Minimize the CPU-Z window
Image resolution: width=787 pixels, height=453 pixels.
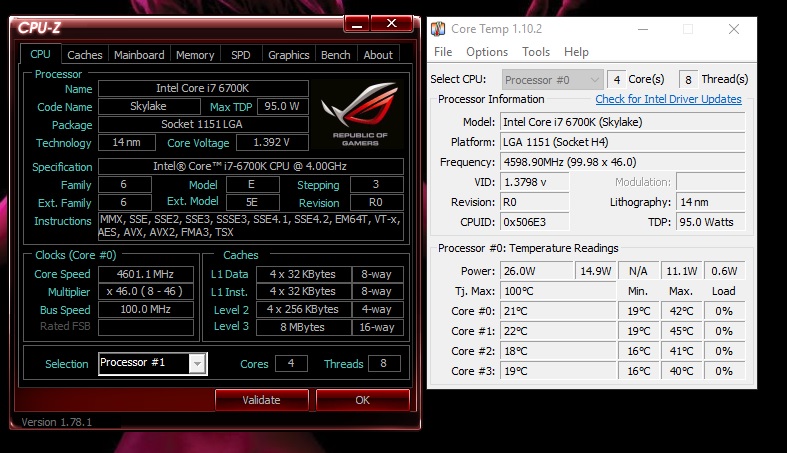pos(357,24)
